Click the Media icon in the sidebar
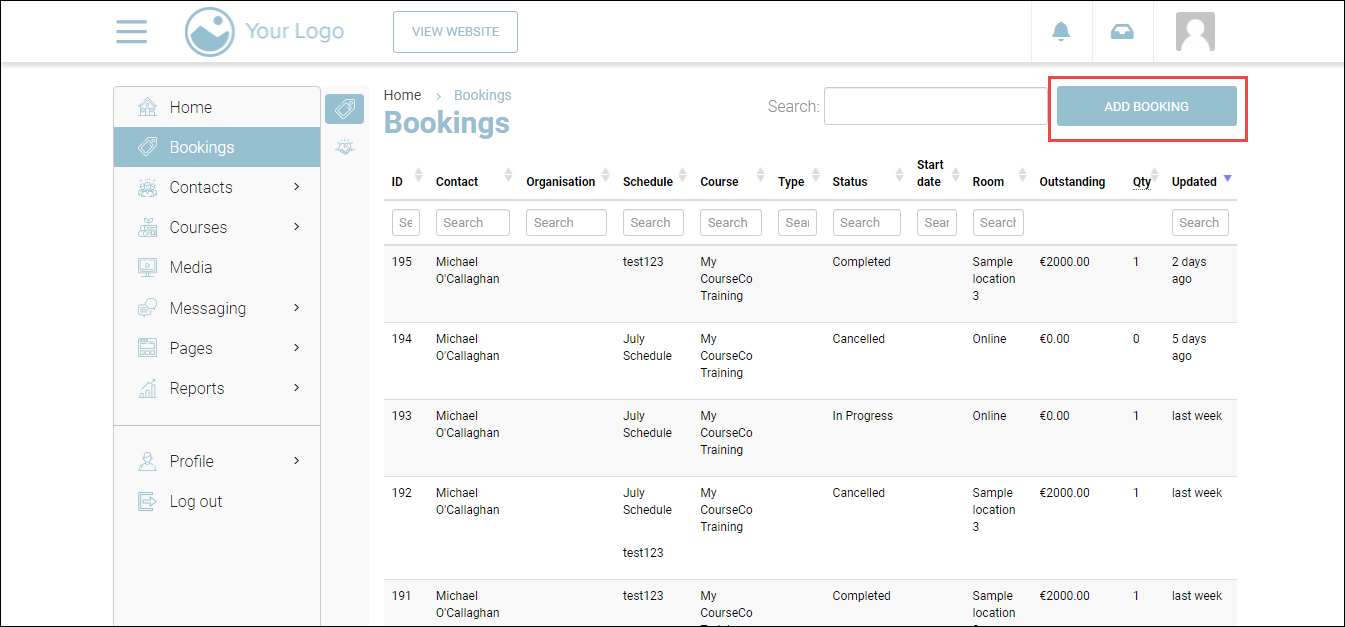The image size is (1345, 627). [147, 268]
